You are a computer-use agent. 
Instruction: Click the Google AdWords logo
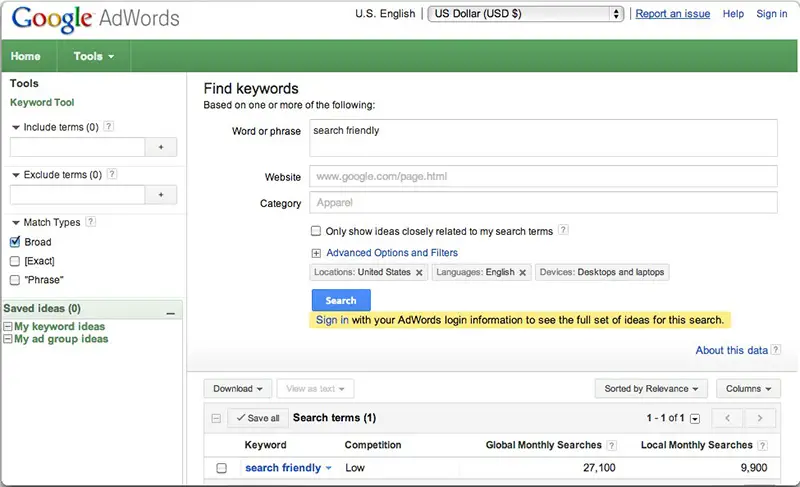pyautogui.click(x=95, y=18)
